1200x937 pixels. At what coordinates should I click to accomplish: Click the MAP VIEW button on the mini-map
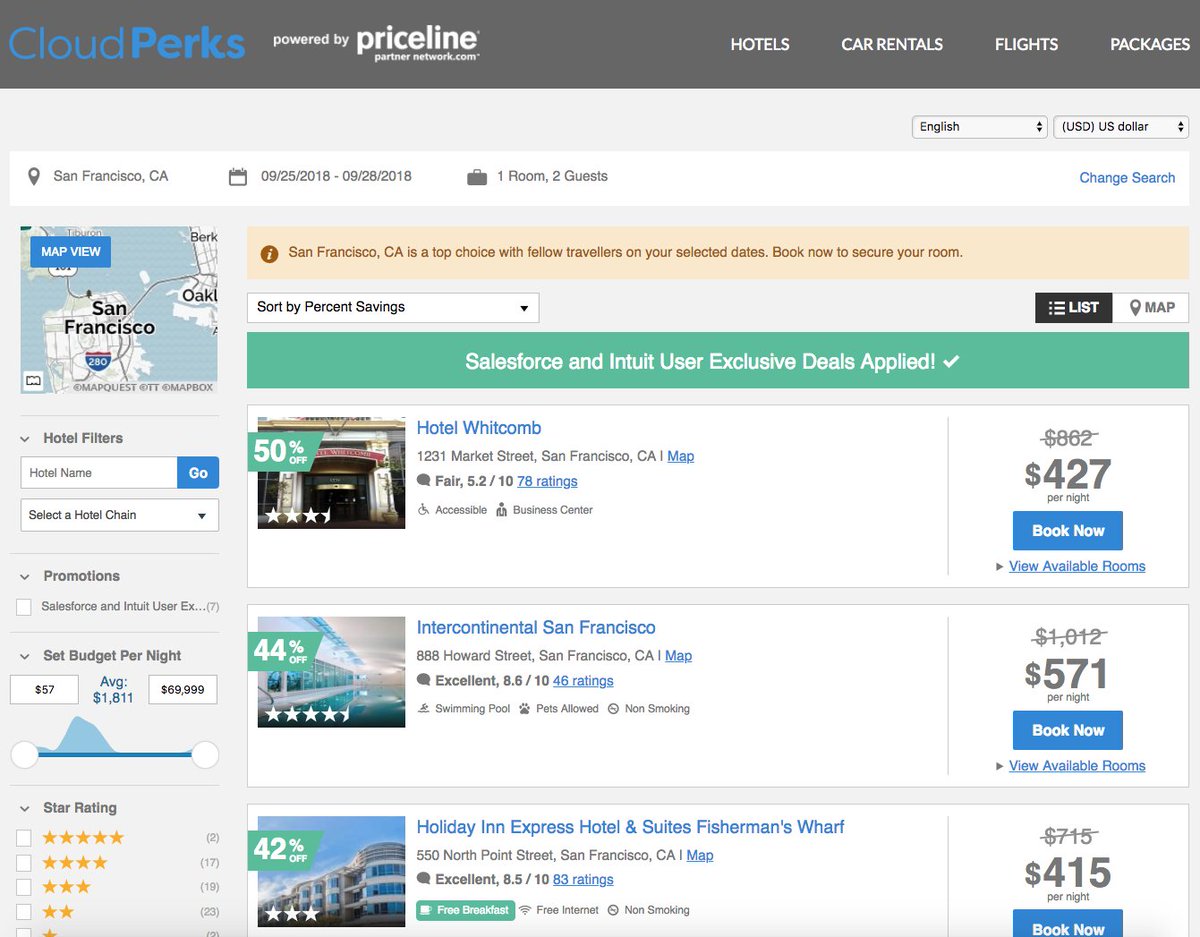71,252
